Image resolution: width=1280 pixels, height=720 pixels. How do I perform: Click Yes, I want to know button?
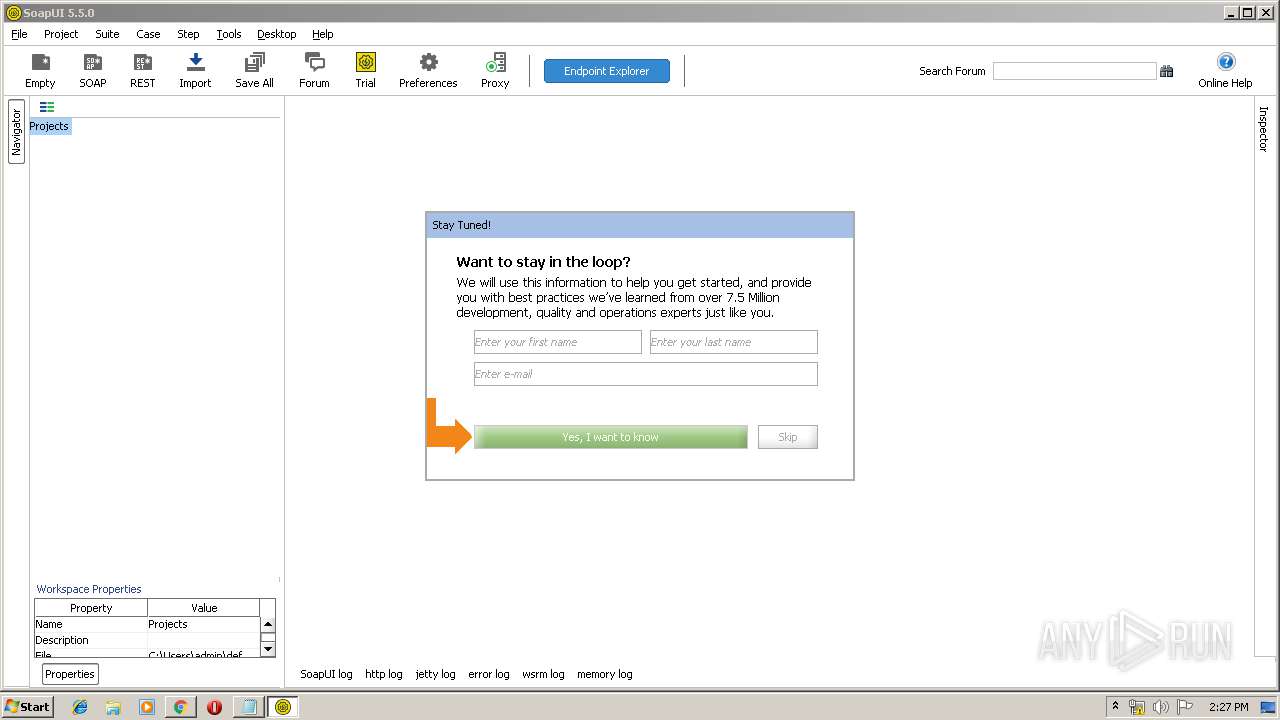coord(610,437)
